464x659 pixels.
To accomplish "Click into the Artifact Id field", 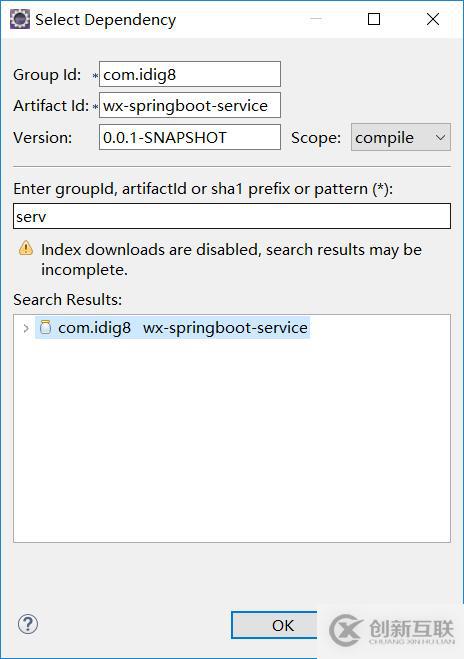I will [190, 105].
